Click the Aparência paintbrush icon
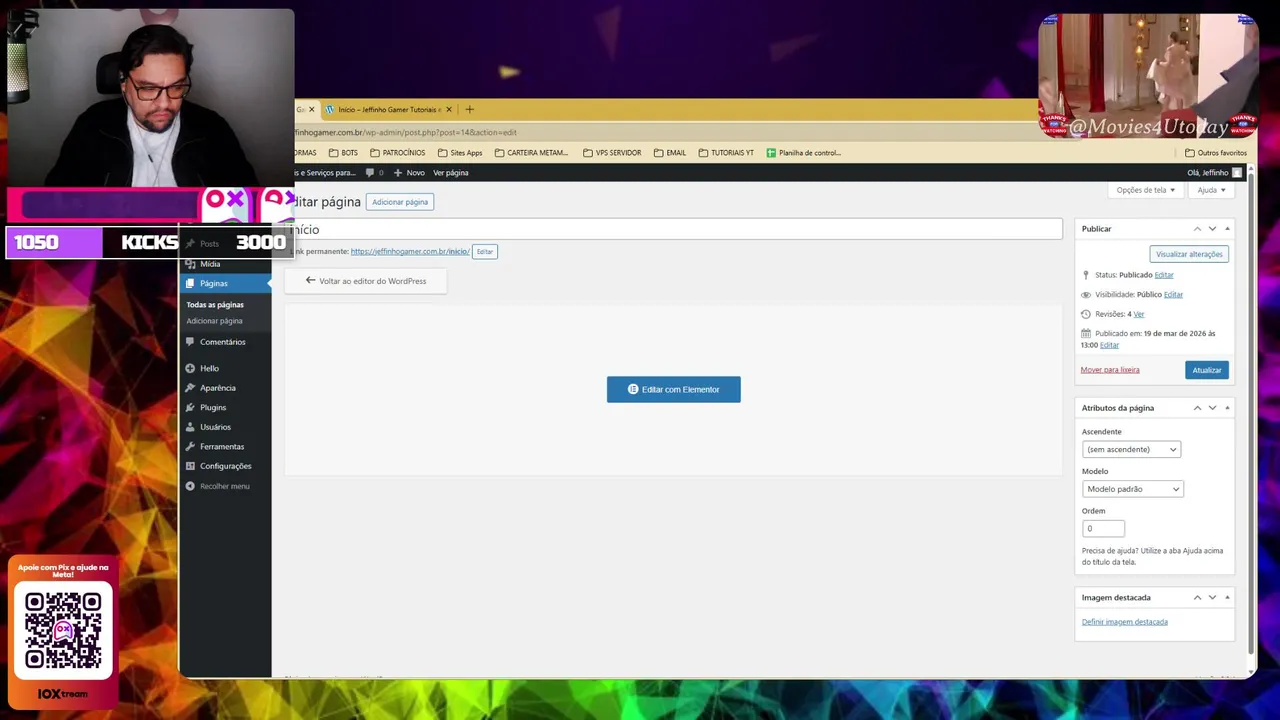Screen dimensions: 1280x720 190,388
